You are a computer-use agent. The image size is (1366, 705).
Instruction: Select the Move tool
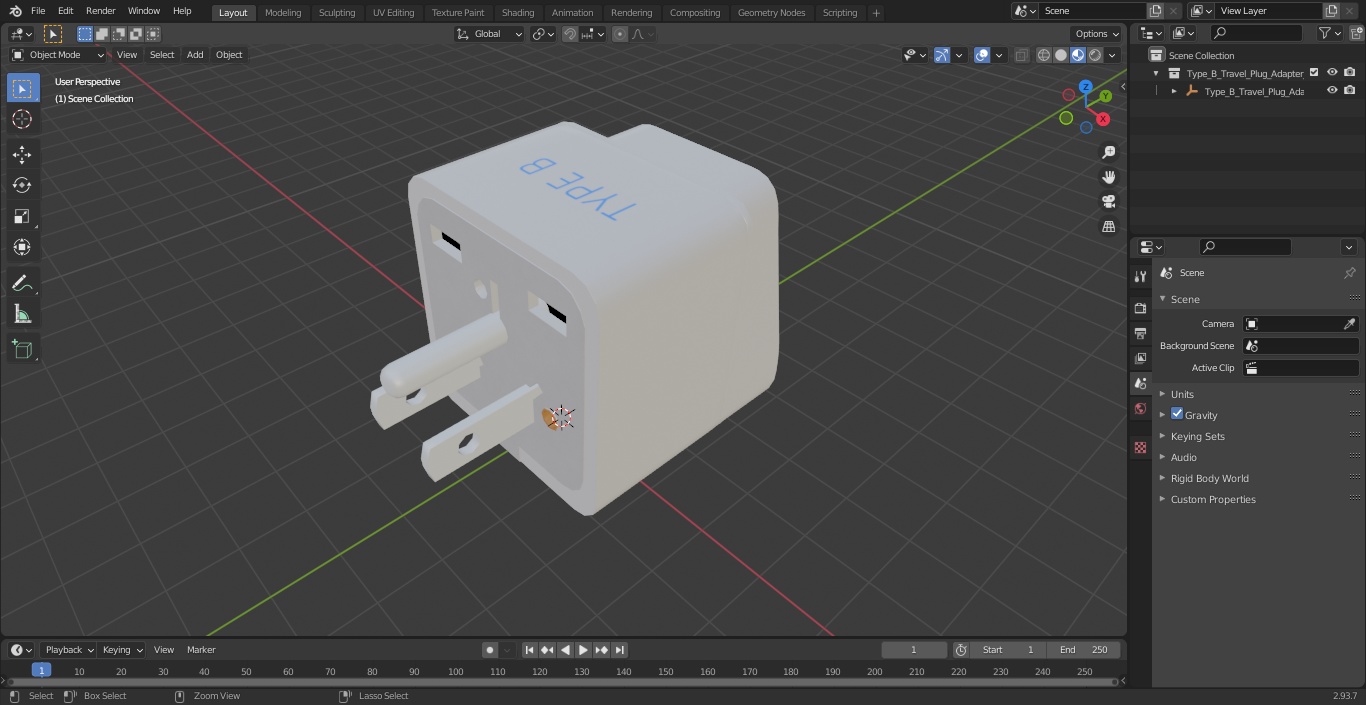coord(22,154)
